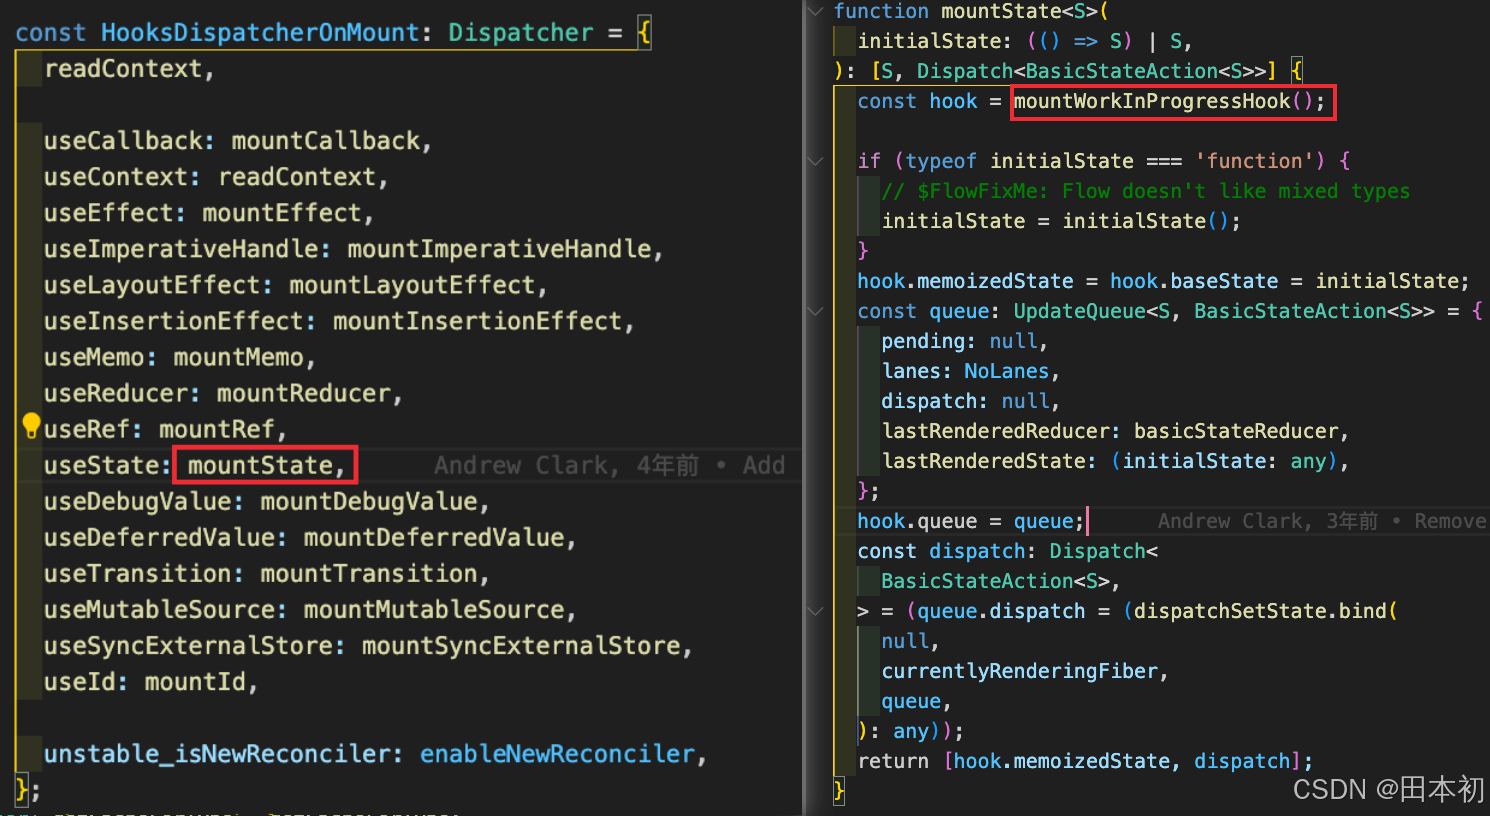Click mountDeferredValue value

point(433,537)
